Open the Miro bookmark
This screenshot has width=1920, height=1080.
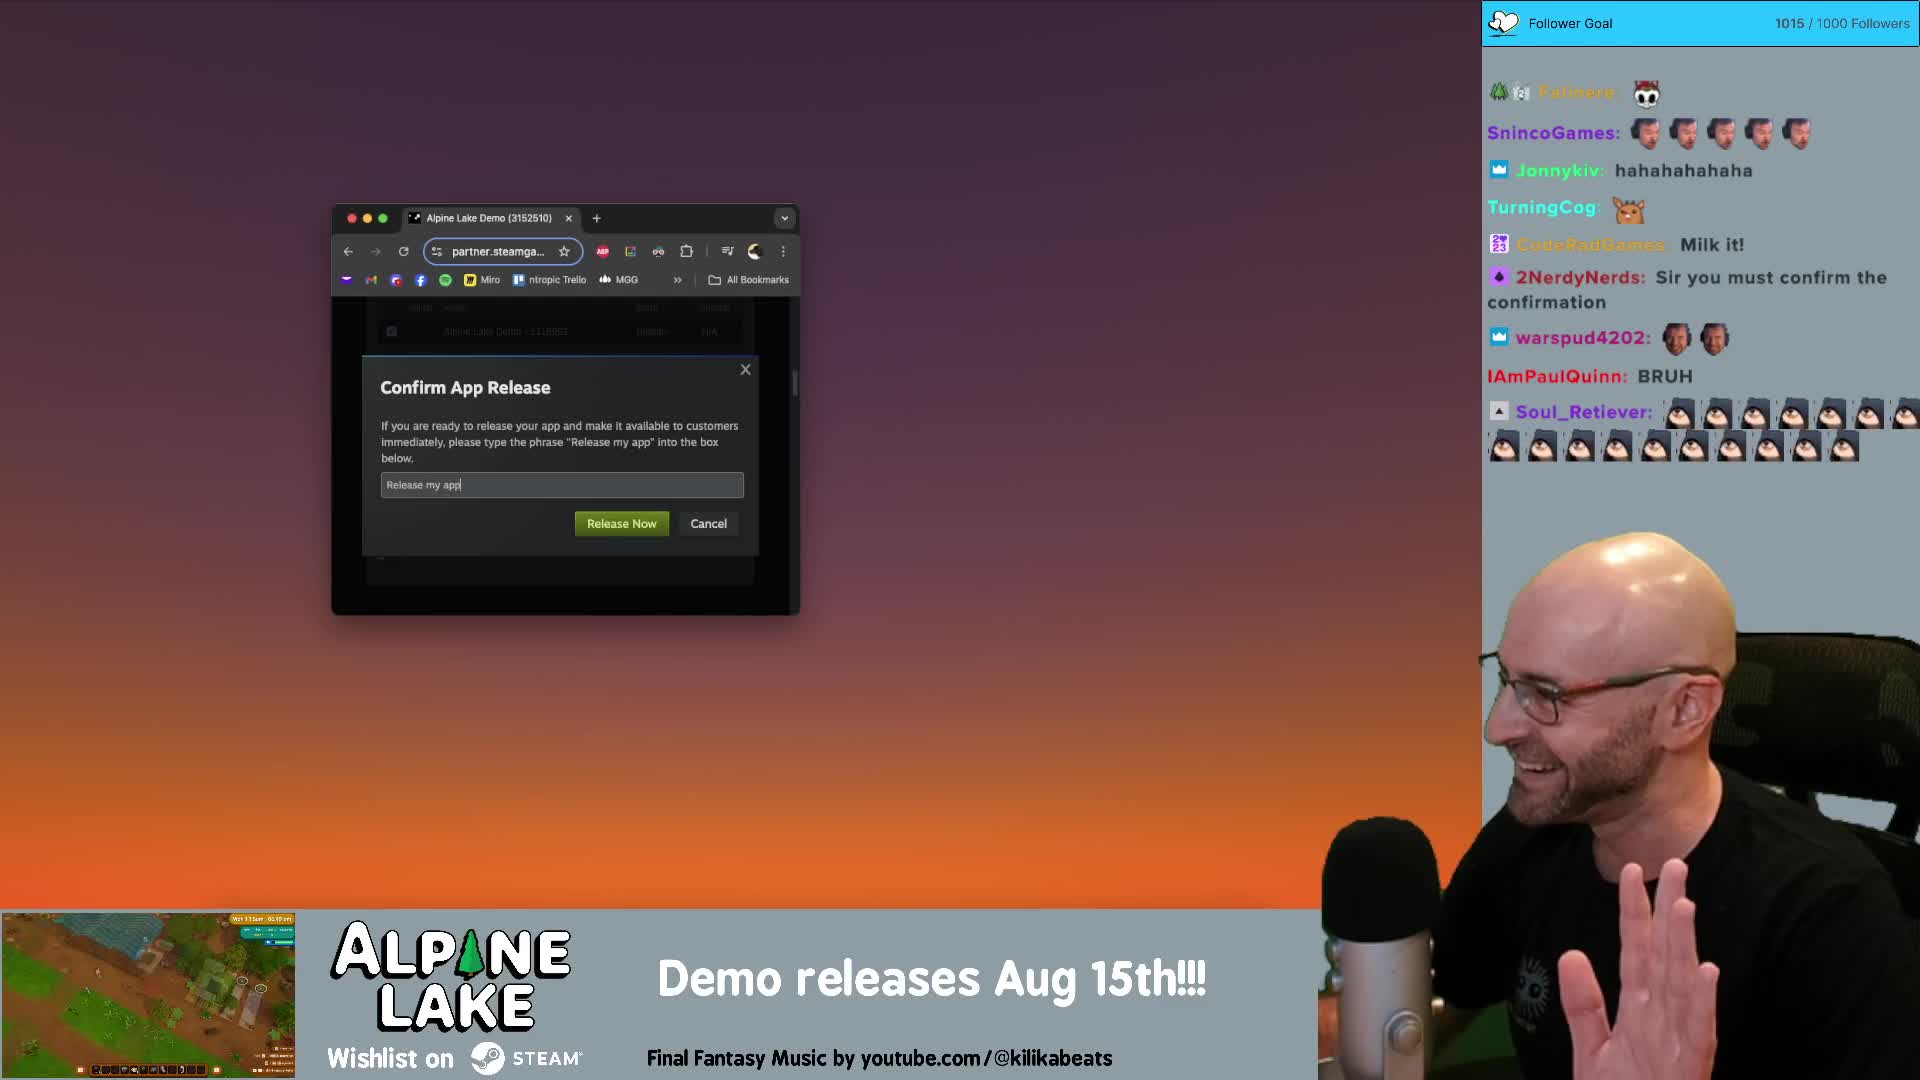point(482,280)
